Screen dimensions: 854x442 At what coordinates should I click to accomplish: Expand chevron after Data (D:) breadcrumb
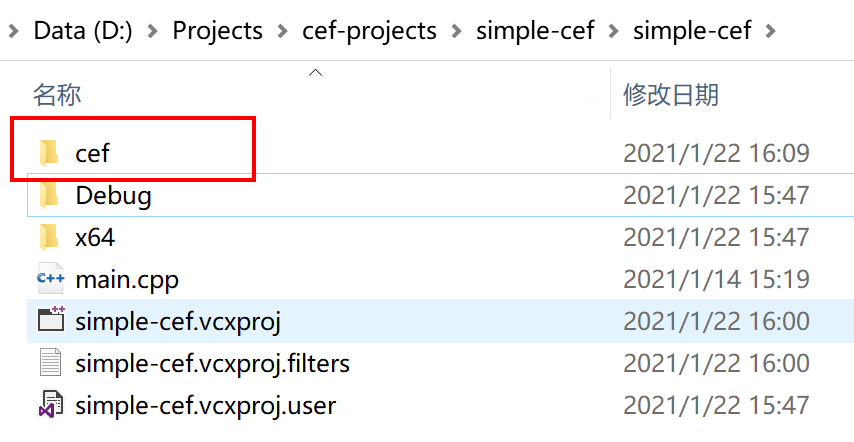(x=152, y=31)
